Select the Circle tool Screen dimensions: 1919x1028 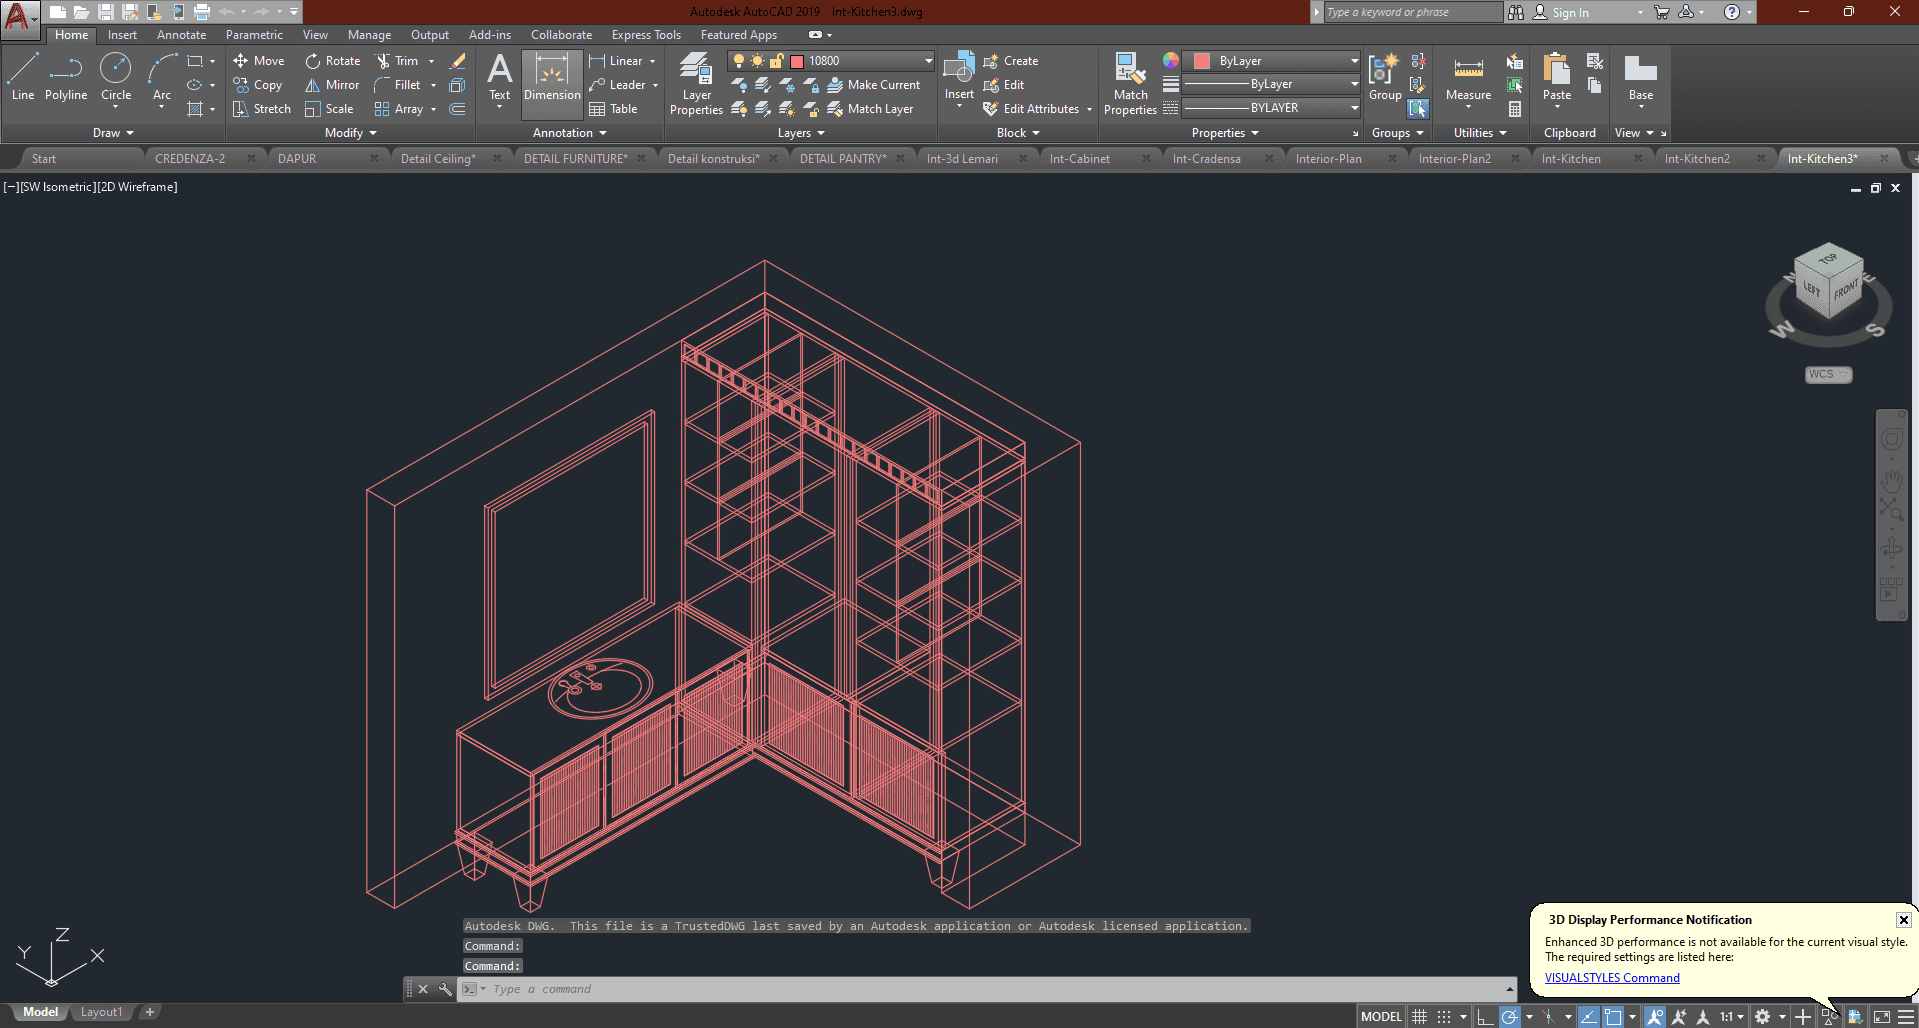click(116, 78)
